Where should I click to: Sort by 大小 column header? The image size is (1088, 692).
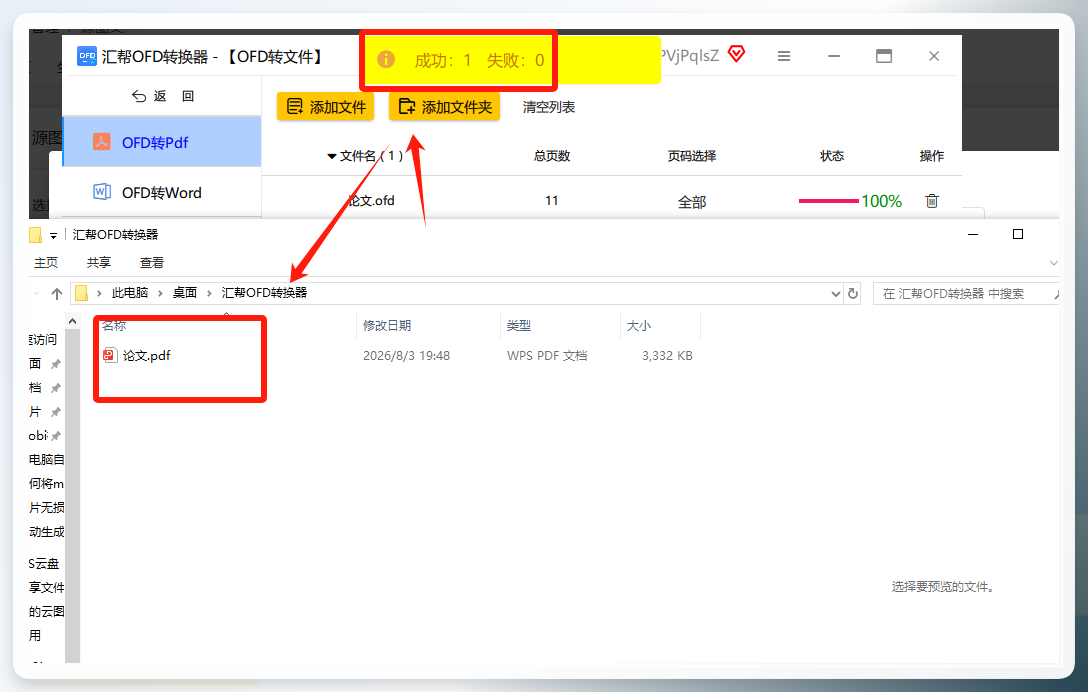639,326
